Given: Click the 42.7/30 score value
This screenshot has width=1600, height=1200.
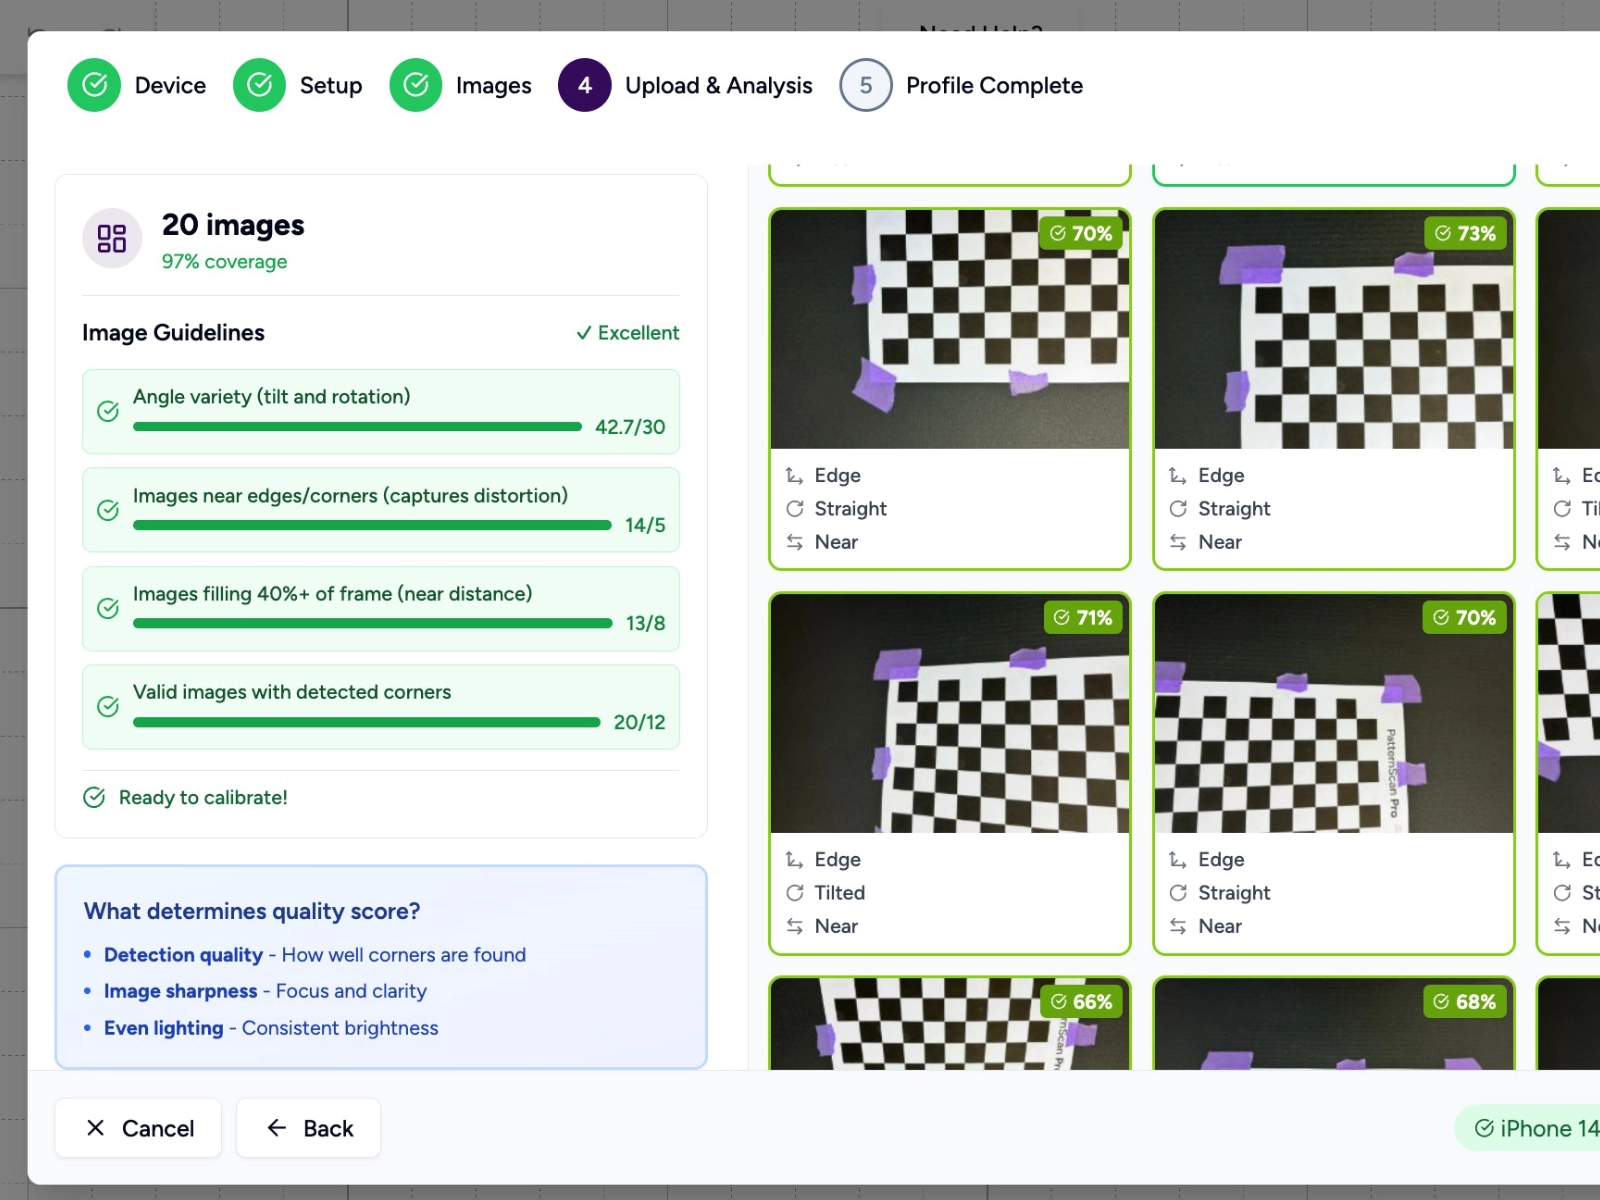Looking at the screenshot, I should point(630,427).
